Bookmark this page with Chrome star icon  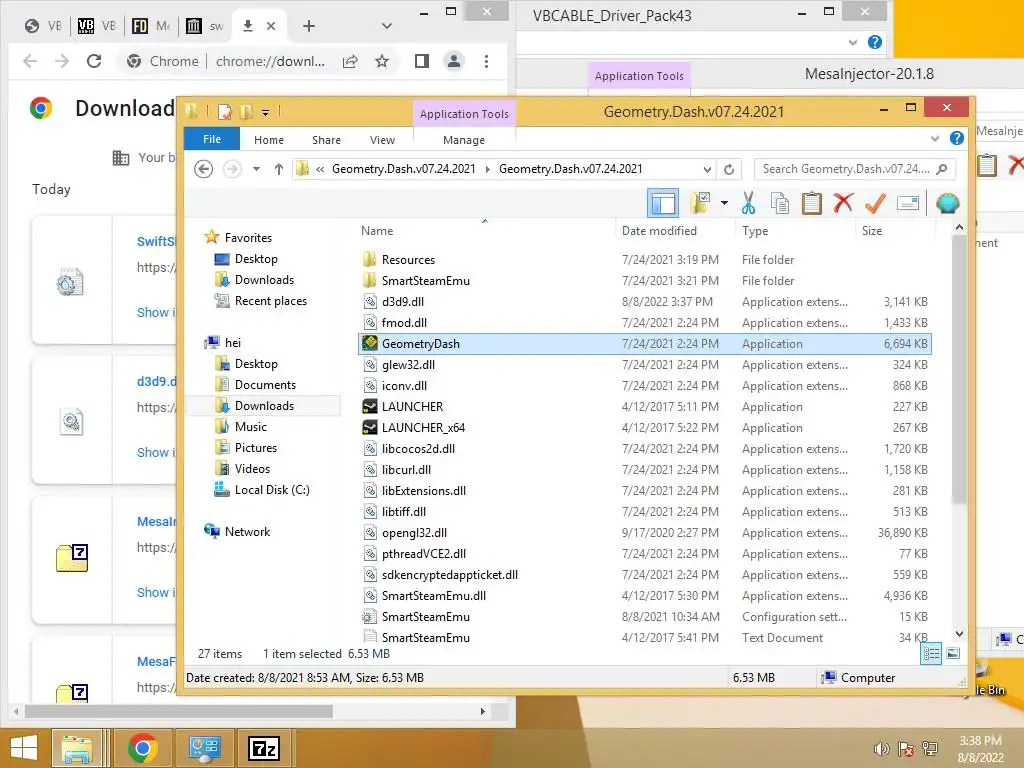(382, 61)
